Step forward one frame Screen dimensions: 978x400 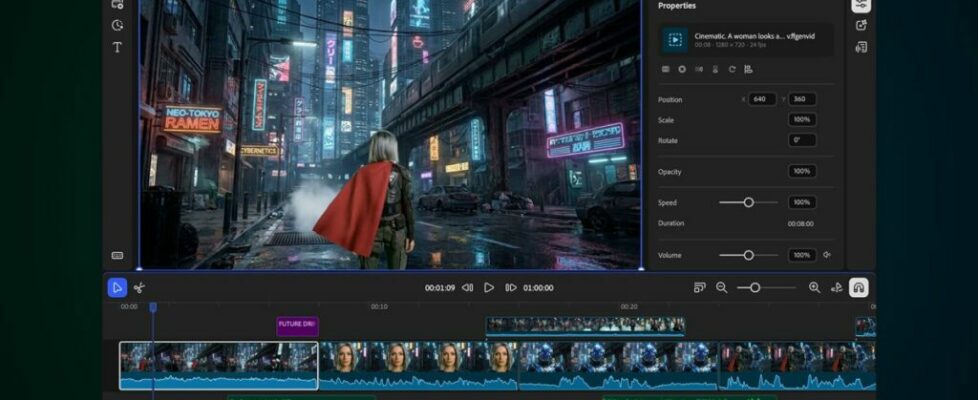511,288
